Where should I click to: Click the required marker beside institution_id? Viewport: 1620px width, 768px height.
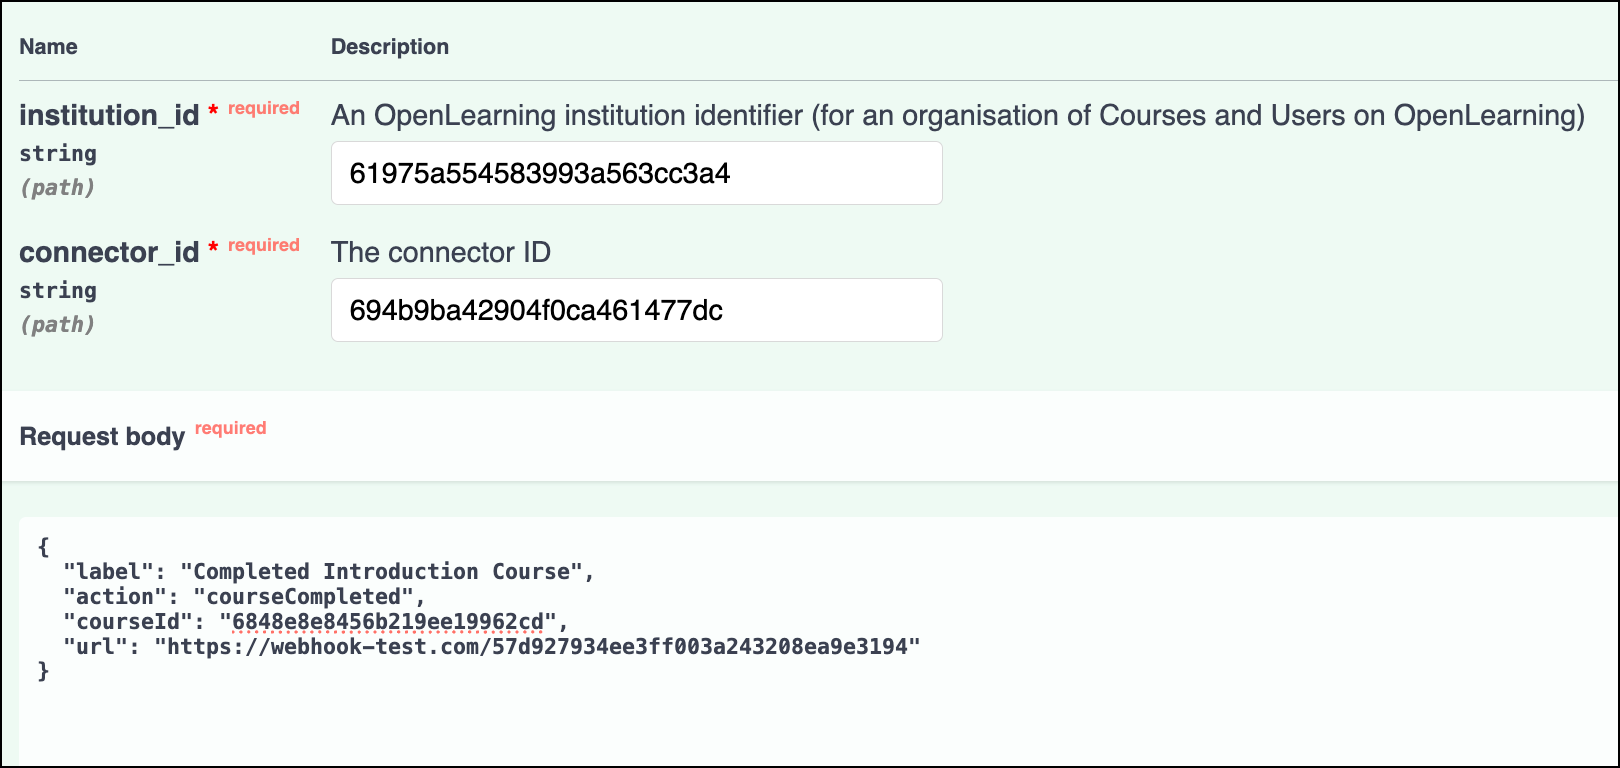263,108
